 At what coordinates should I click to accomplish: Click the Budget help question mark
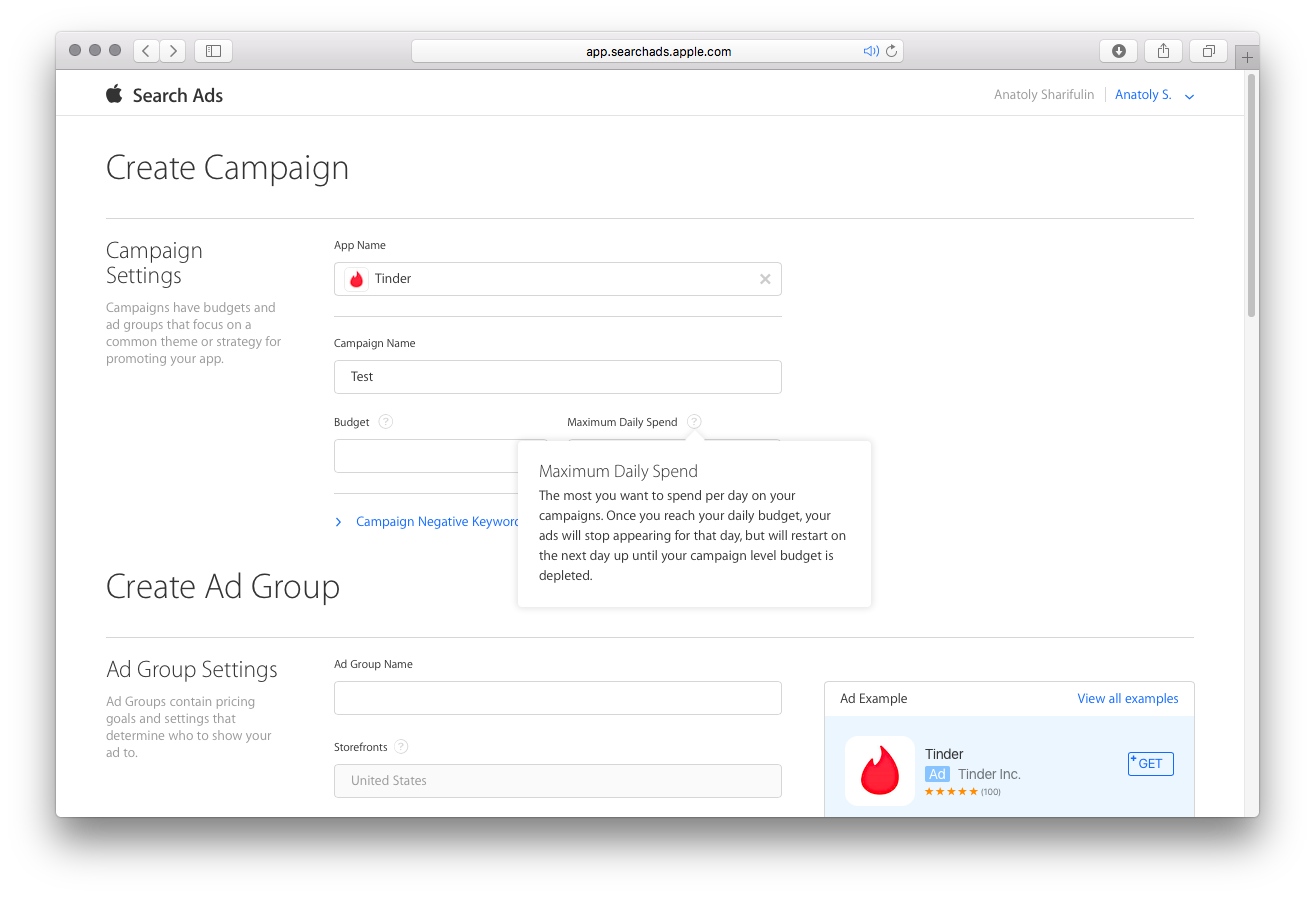pos(386,422)
